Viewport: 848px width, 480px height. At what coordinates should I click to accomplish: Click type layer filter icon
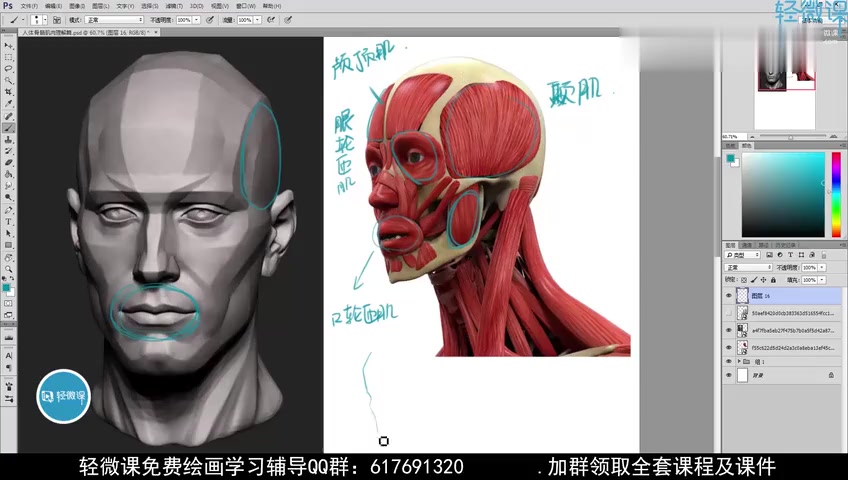790,255
